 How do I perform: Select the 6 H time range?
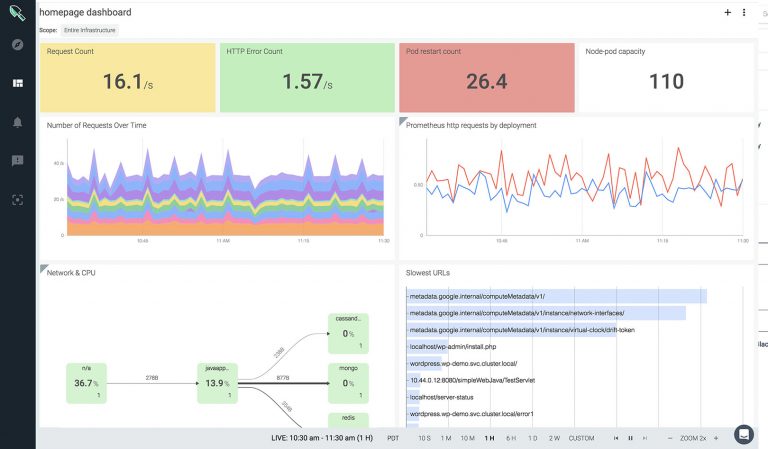pyautogui.click(x=511, y=439)
